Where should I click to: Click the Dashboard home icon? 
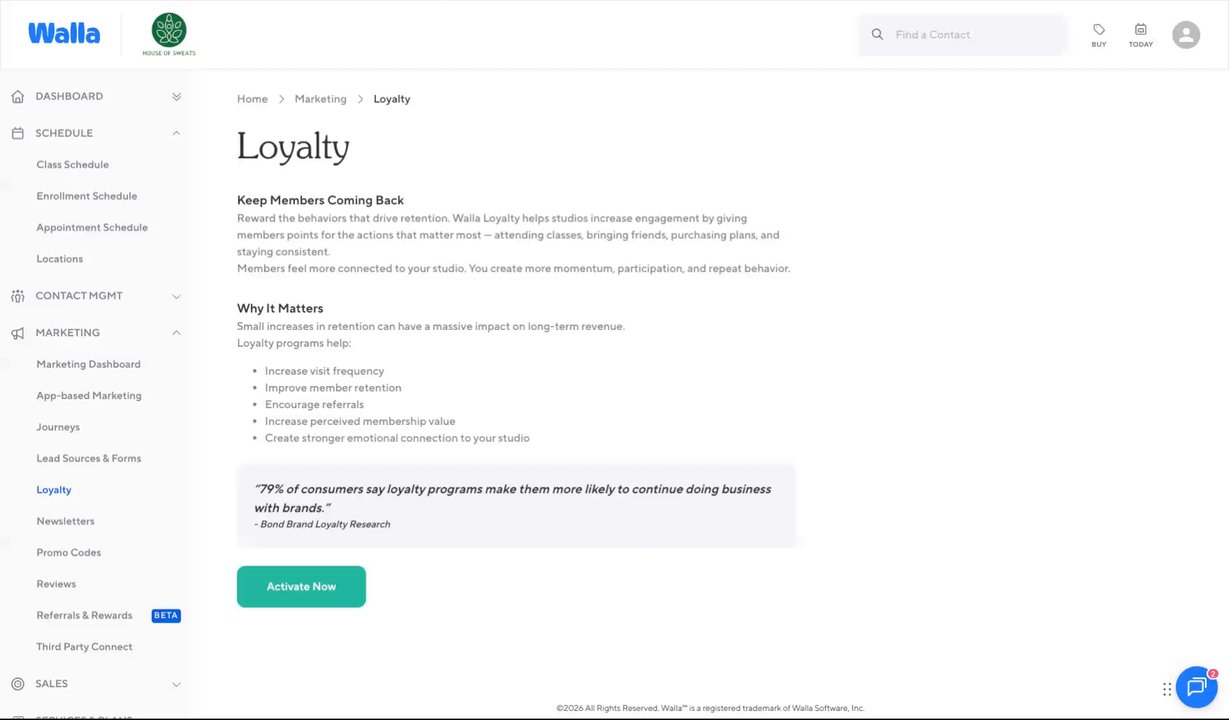point(17,97)
